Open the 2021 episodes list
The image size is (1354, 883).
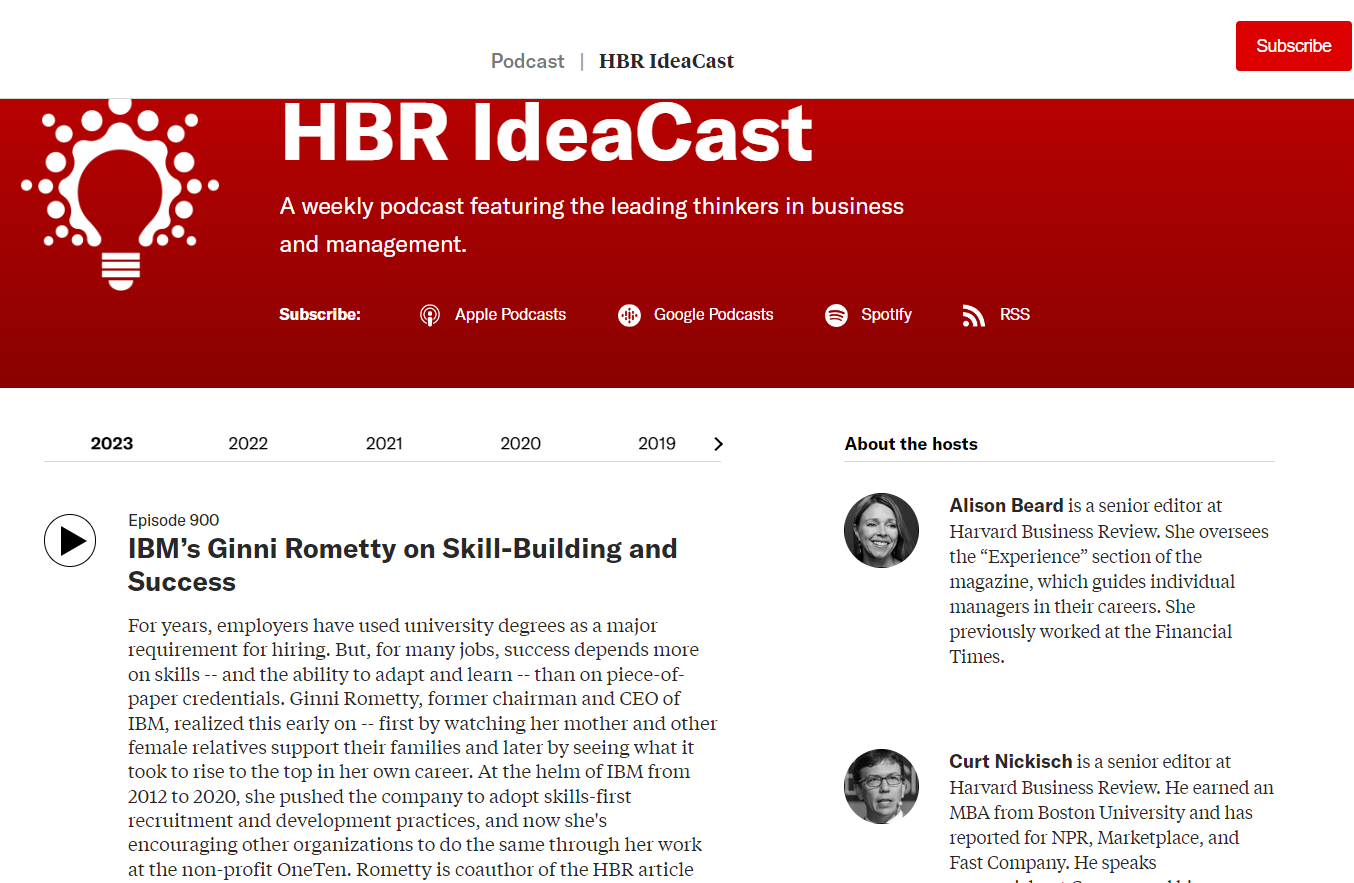click(384, 443)
